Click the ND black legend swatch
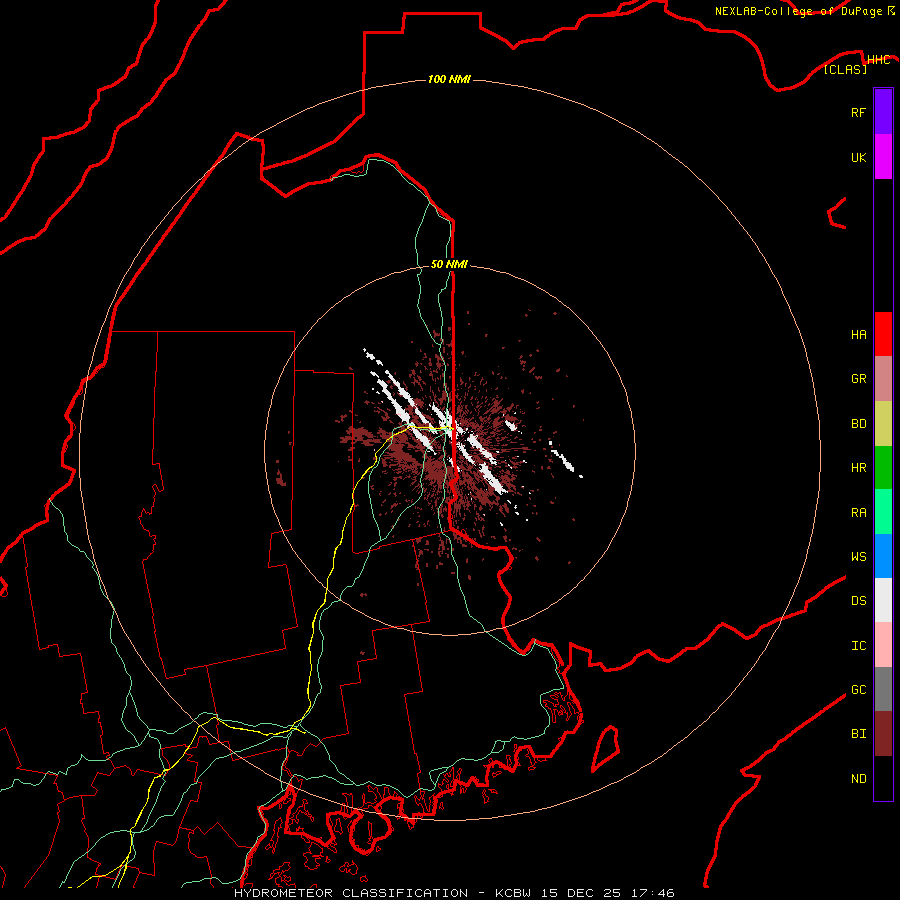Viewport: 900px width, 900px height. [x=883, y=778]
